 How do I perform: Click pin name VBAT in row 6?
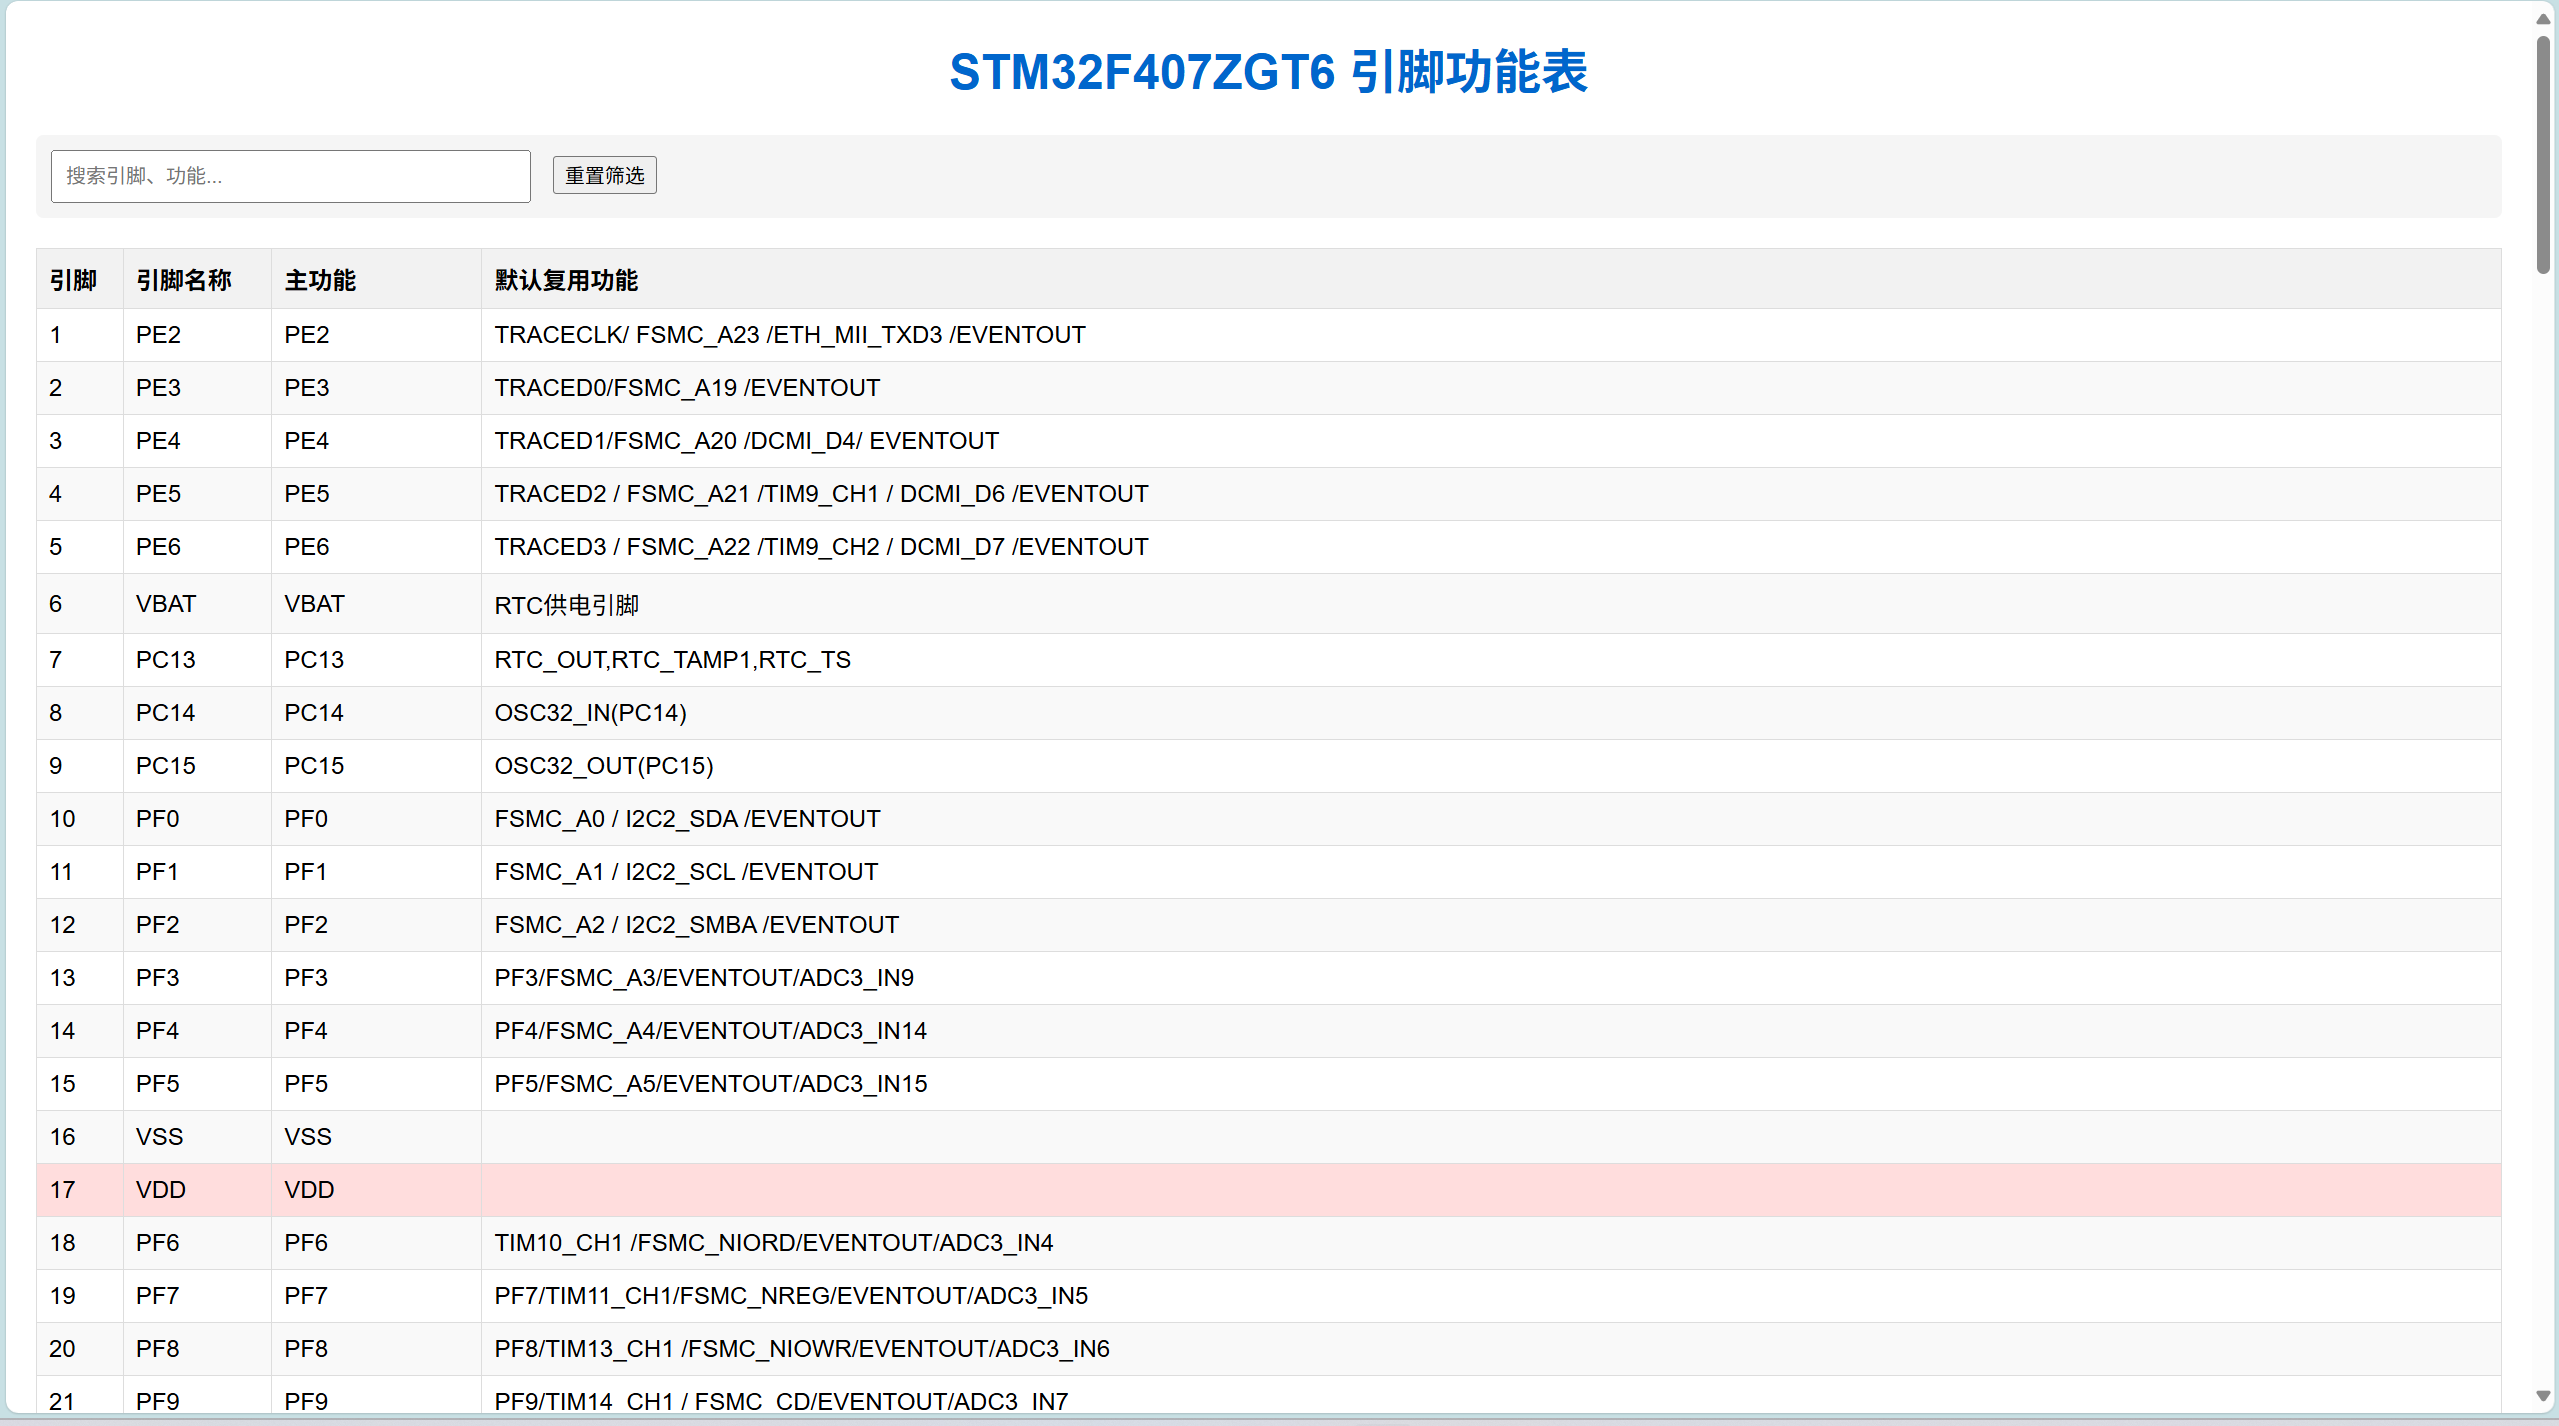click(x=197, y=604)
